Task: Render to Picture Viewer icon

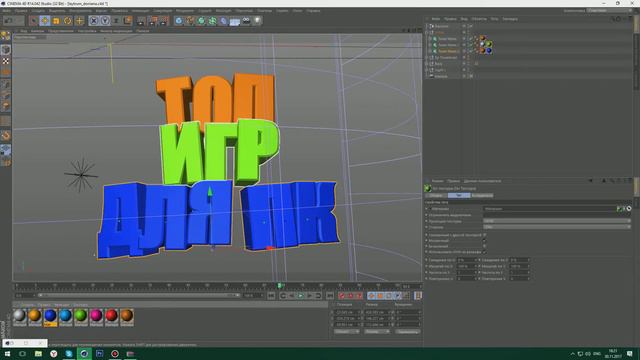Action: (x=153, y=20)
